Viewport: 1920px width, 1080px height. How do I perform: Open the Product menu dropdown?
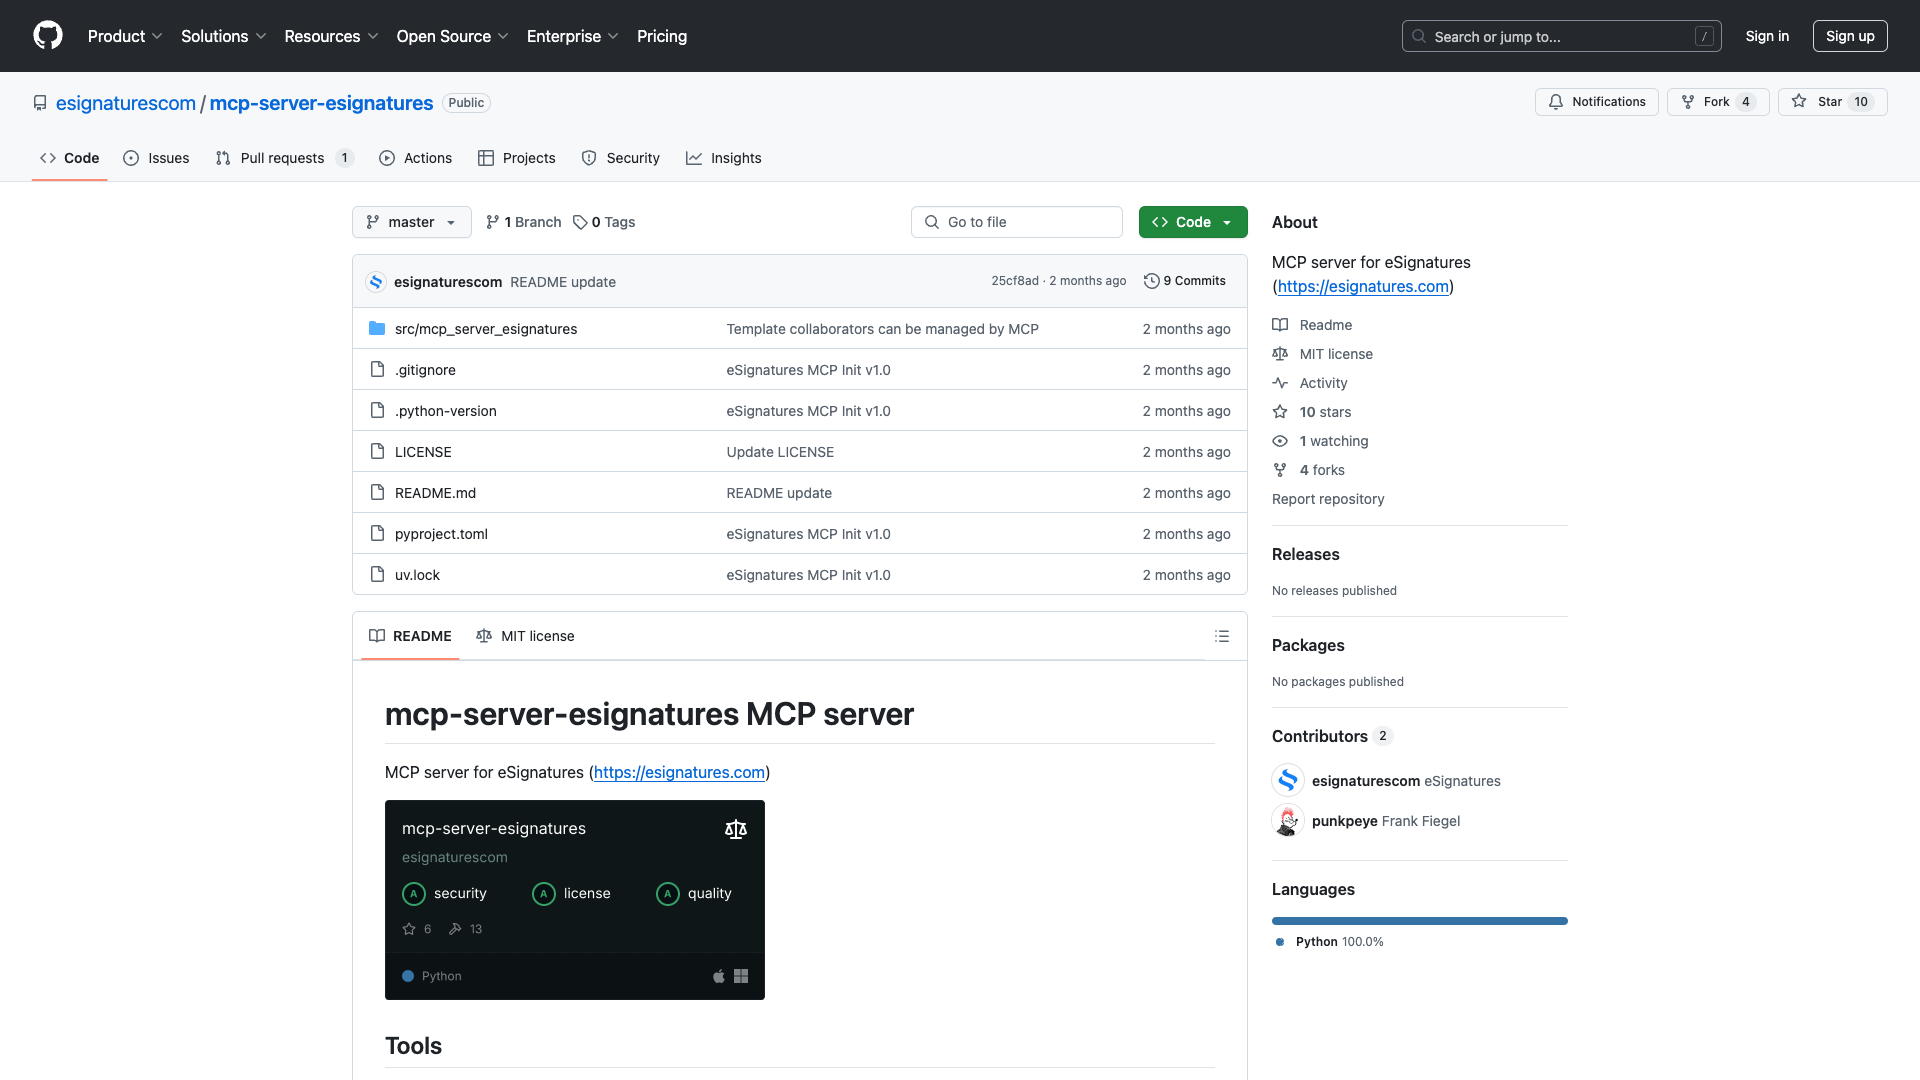click(x=124, y=36)
